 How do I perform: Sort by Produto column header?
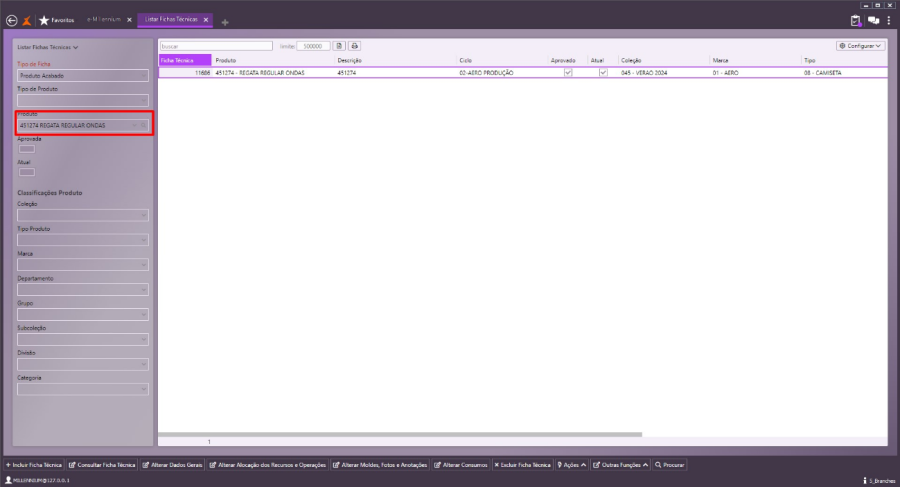[273, 60]
